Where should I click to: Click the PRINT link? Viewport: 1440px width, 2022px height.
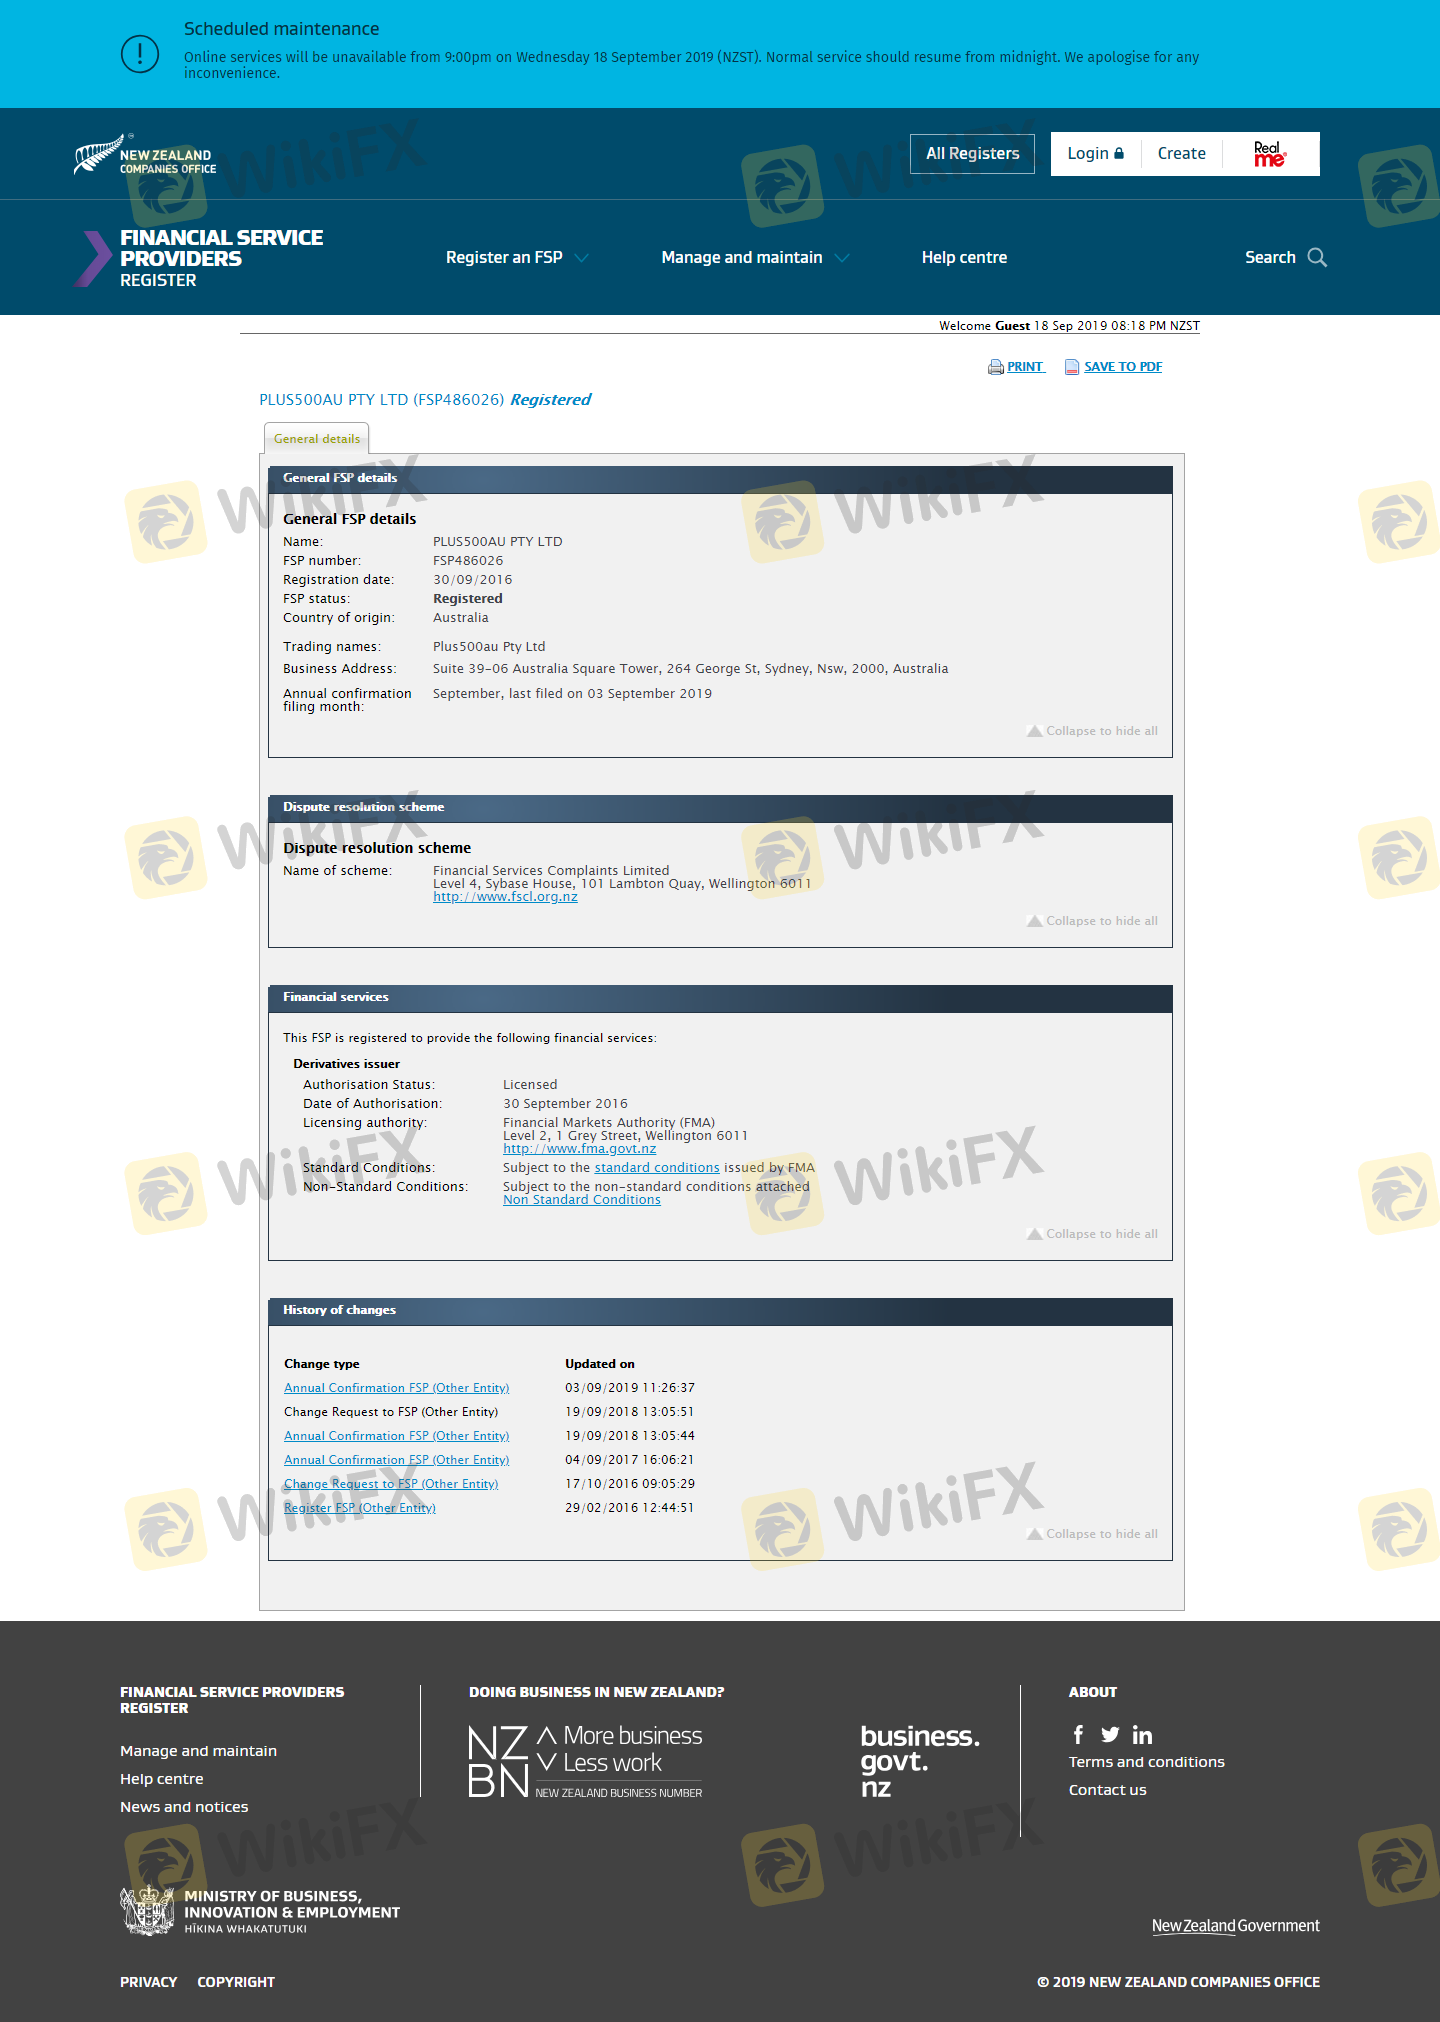pos(1025,367)
